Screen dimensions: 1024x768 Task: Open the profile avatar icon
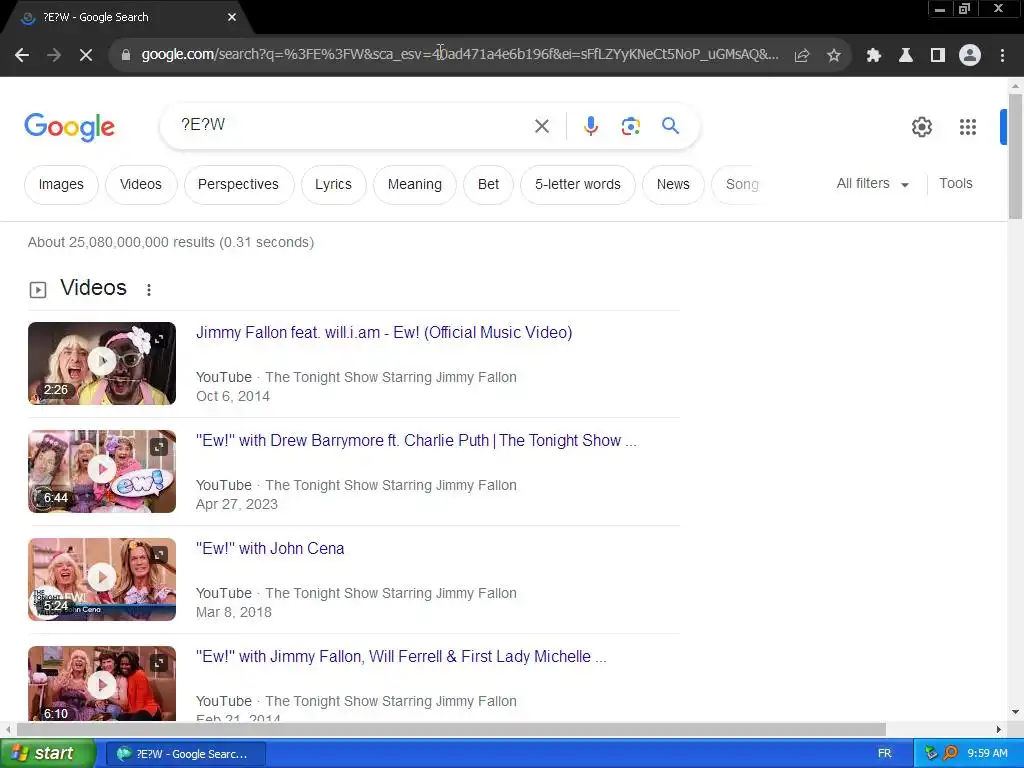970,56
